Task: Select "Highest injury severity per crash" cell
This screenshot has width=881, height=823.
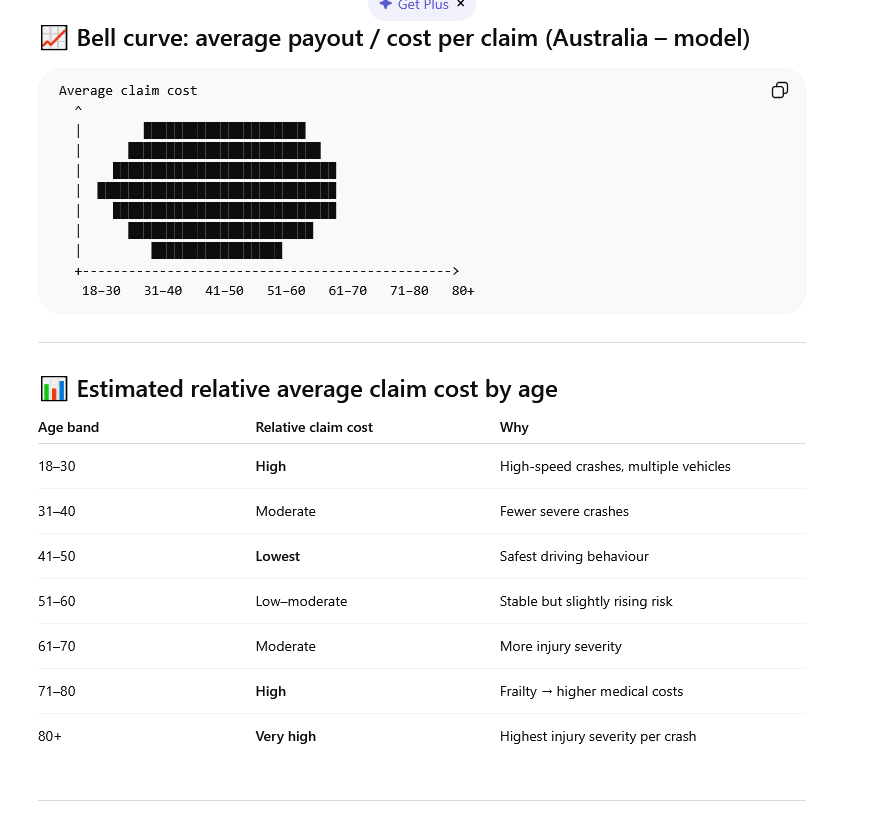Action: [598, 736]
